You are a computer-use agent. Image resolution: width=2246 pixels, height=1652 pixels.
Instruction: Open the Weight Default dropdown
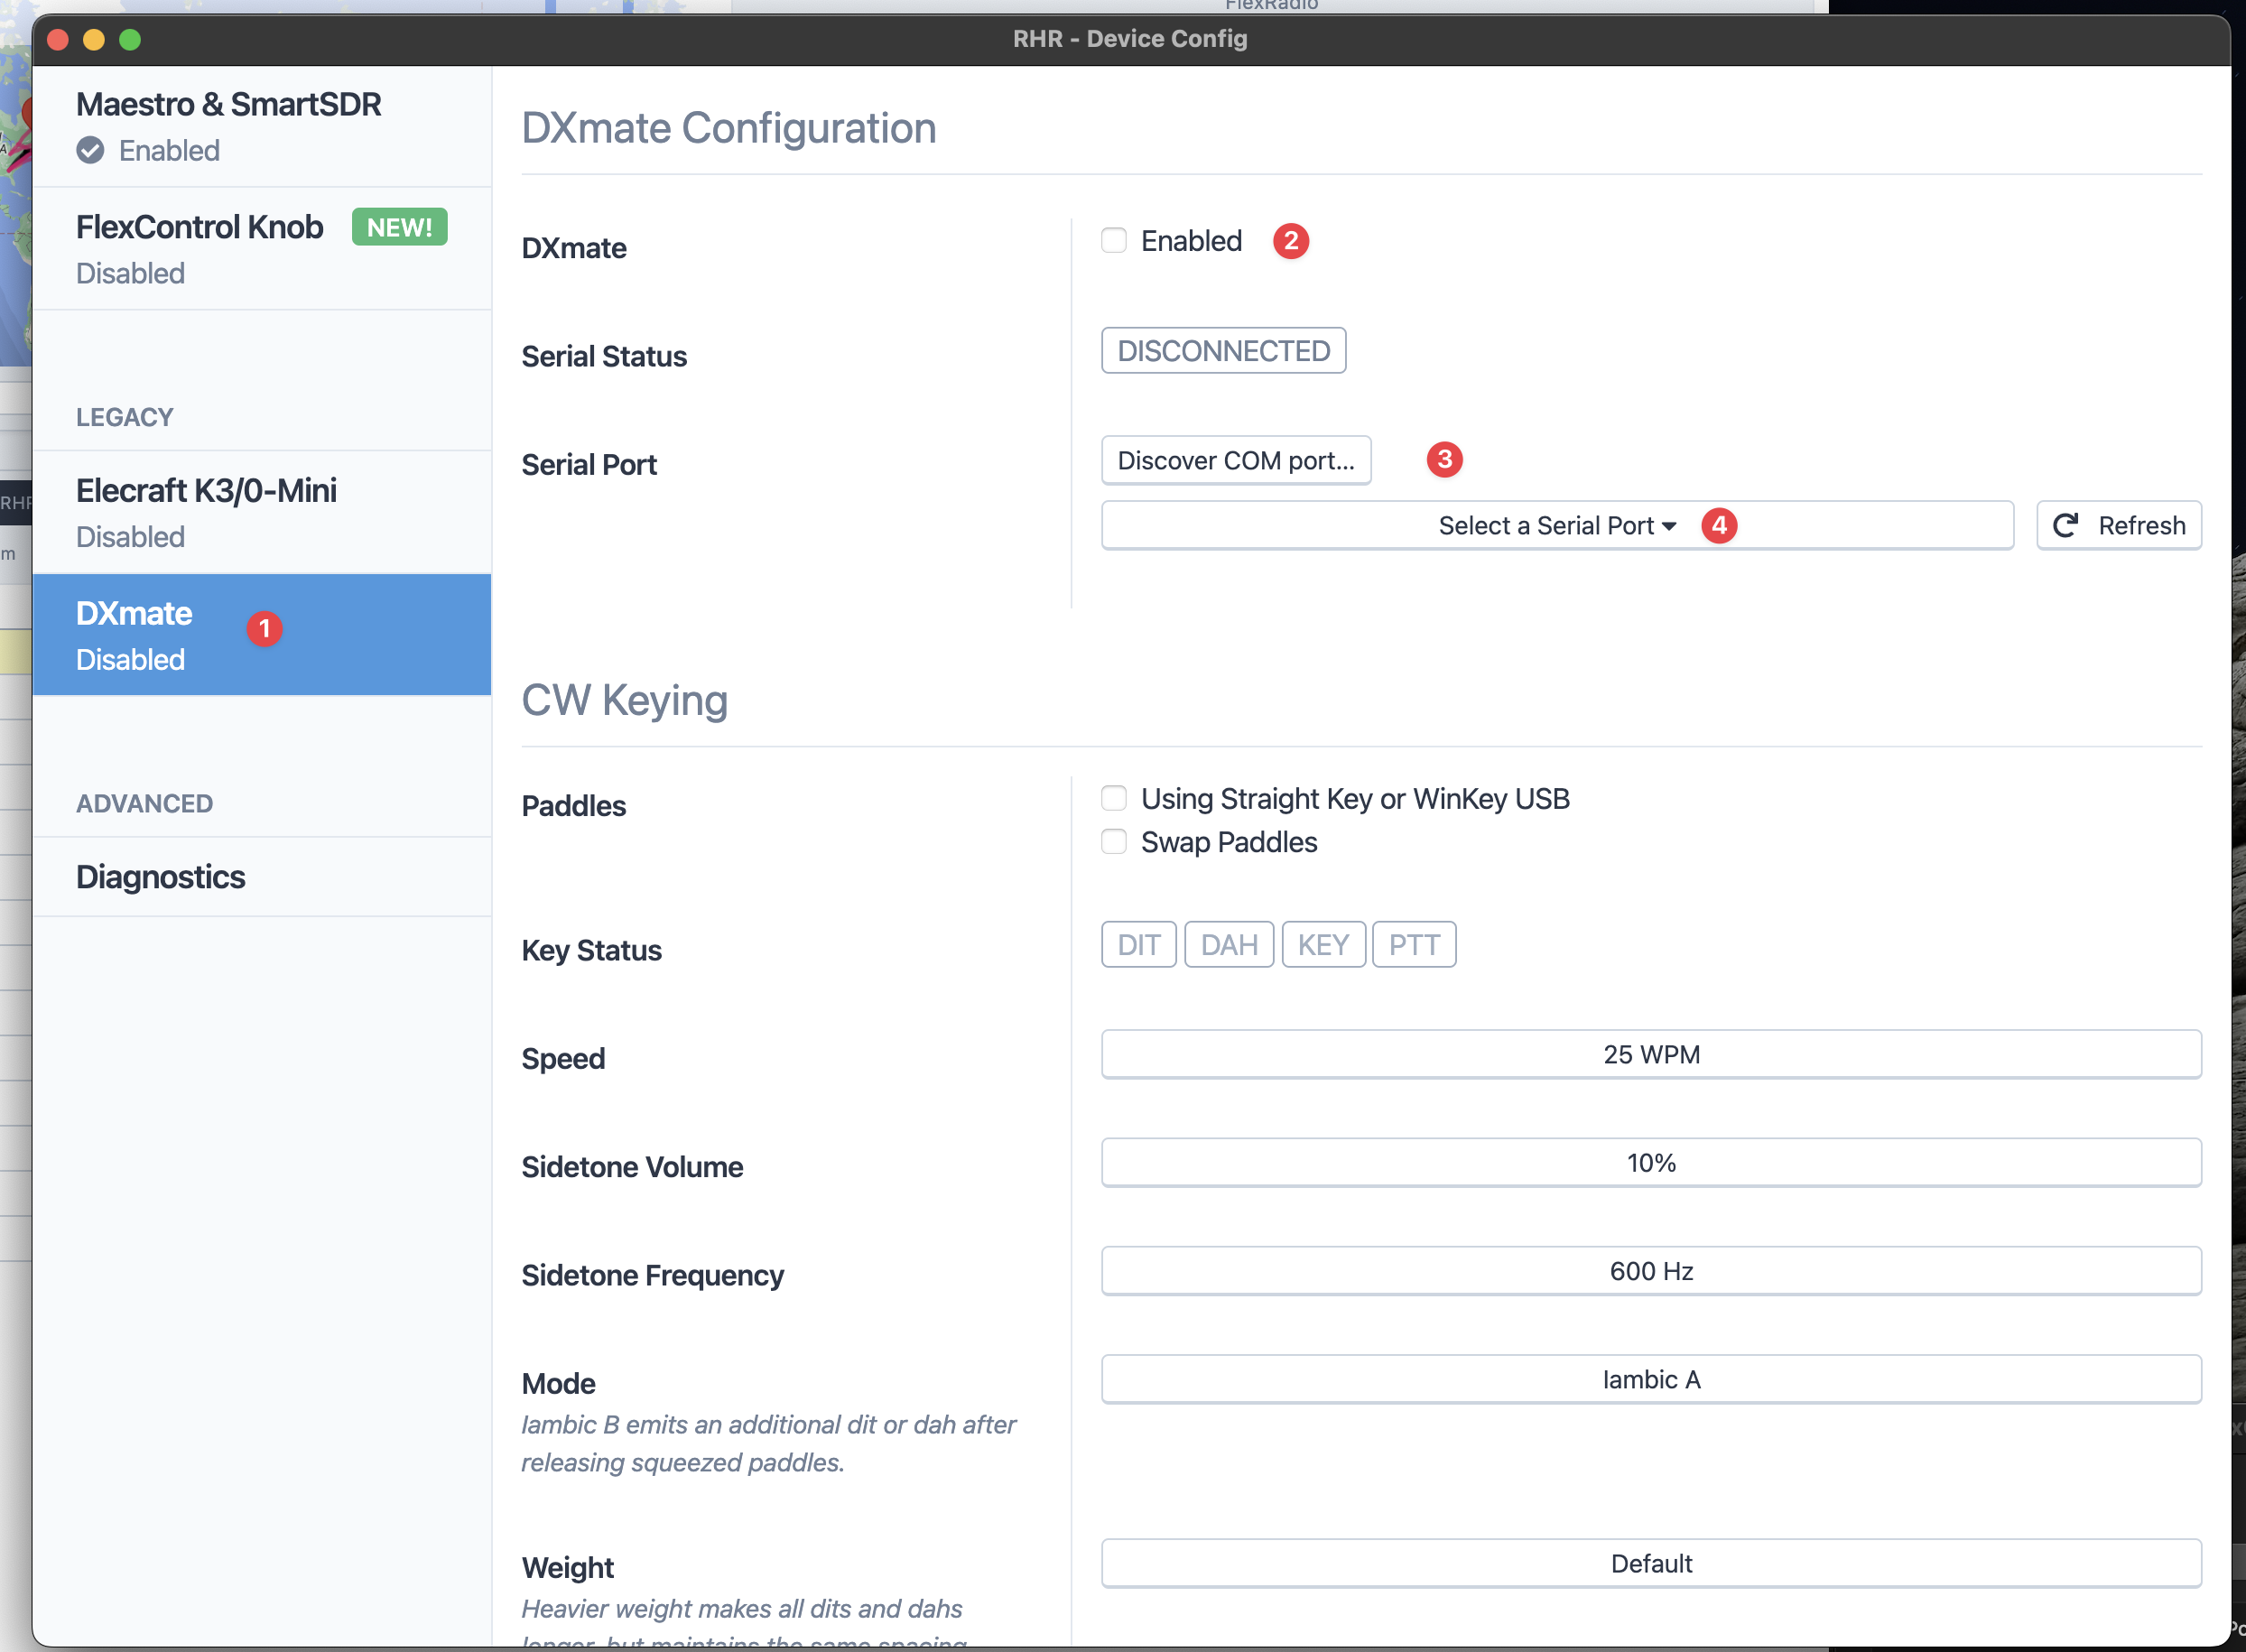[1650, 1563]
